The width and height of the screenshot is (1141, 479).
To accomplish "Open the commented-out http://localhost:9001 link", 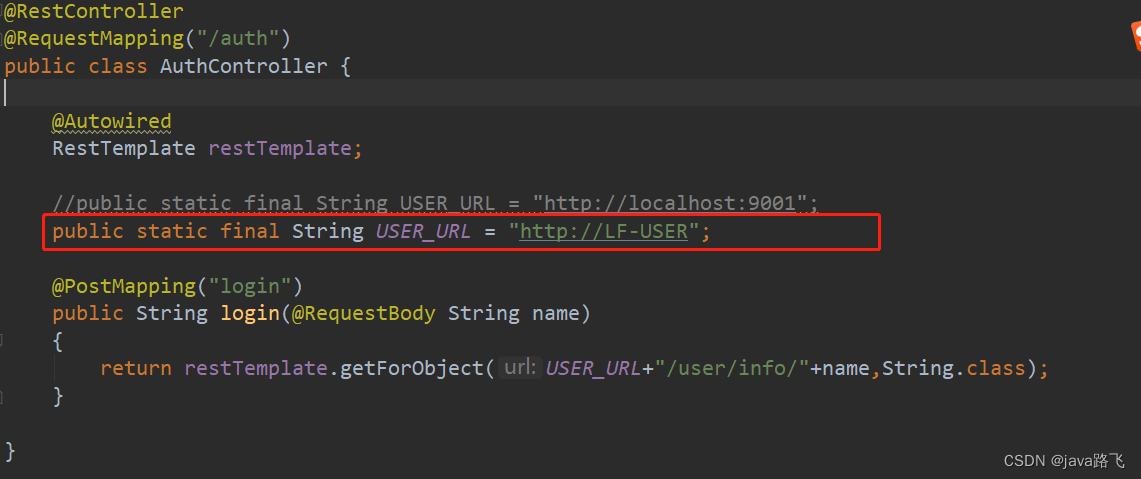I will coord(669,203).
